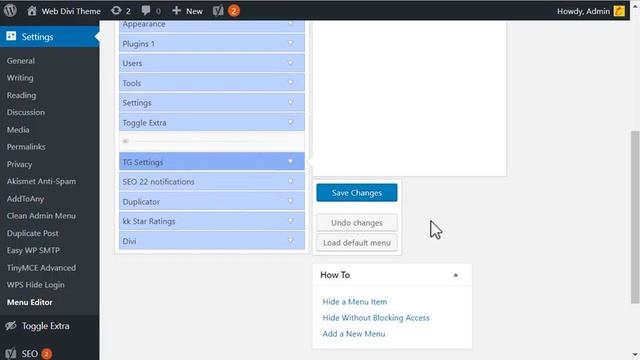
Task: Select the TG Settings menu item row
Action: pyautogui.click(x=212, y=162)
